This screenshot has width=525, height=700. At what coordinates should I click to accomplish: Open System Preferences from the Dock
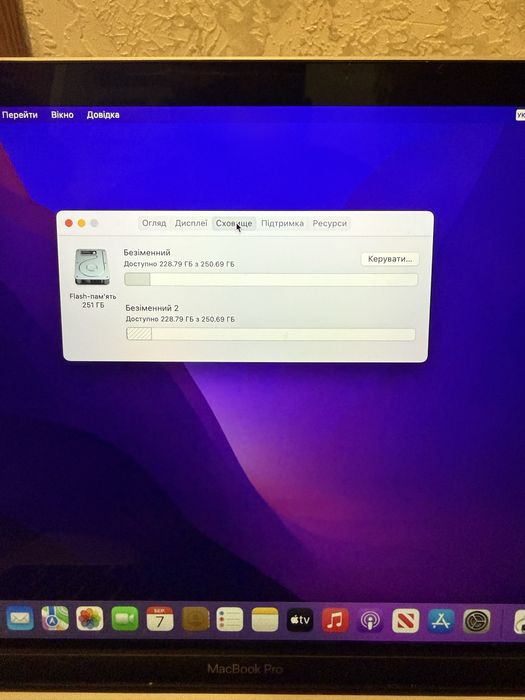click(476, 621)
